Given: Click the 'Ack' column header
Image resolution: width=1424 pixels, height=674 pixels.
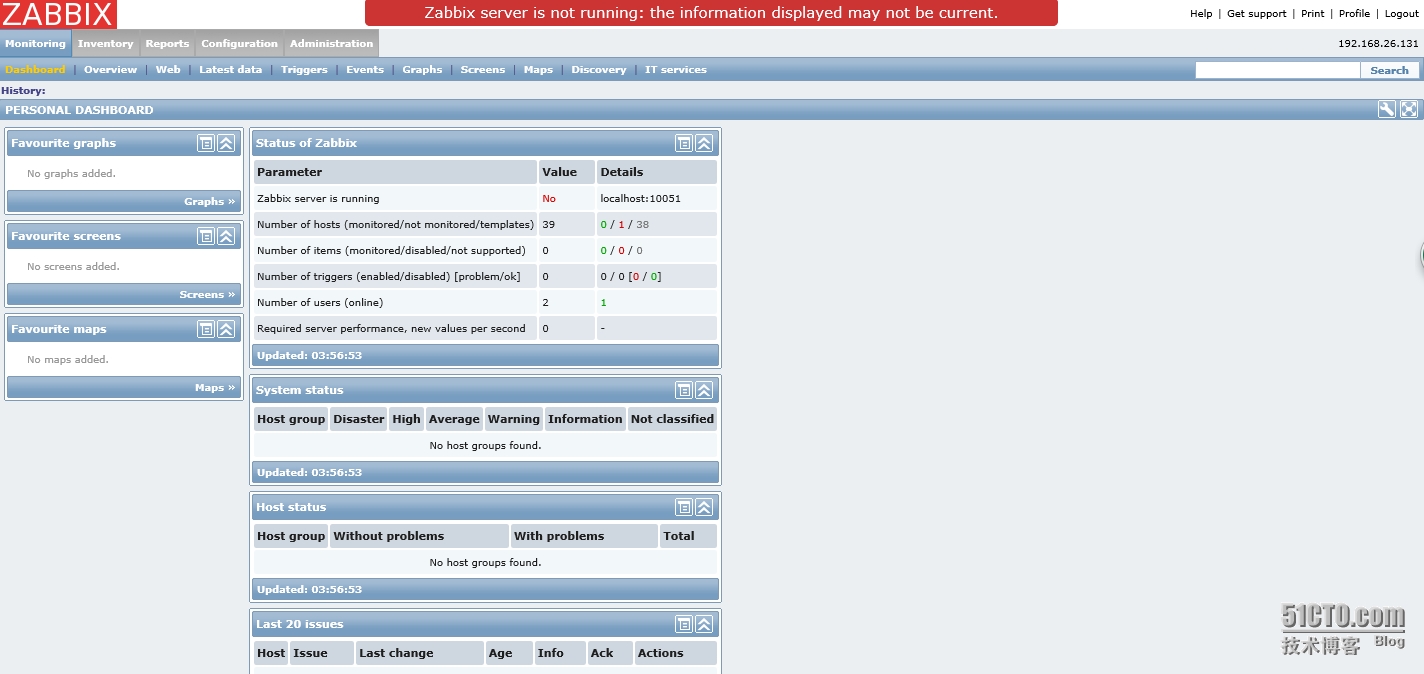Looking at the screenshot, I should (610, 653).
